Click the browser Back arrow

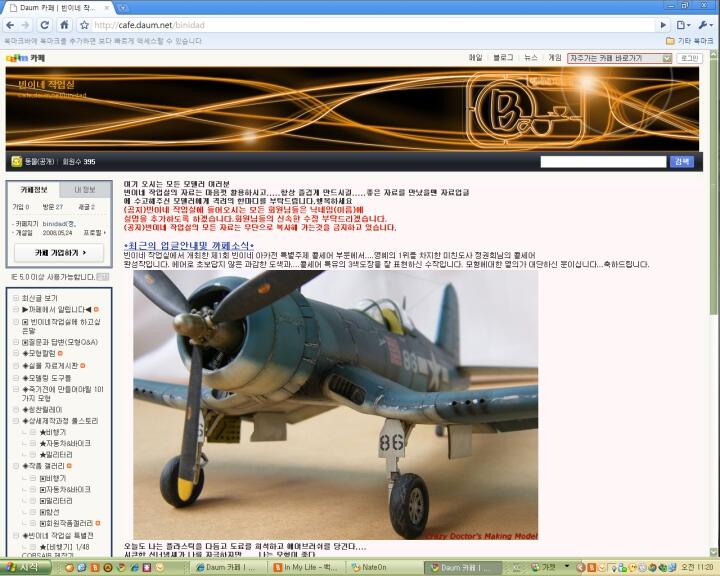coord(10,24)
